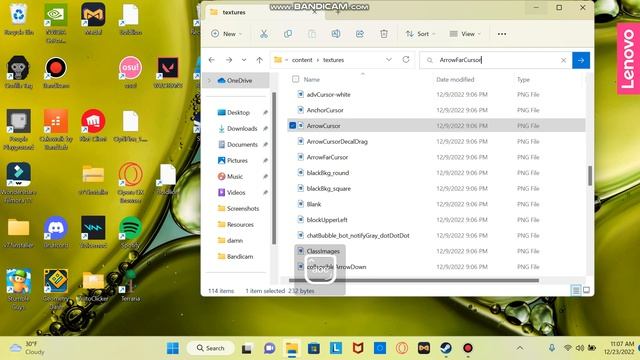The image size is (640, 360).
Task: Open the New dropdown menu
Action: tap(227, 34)
